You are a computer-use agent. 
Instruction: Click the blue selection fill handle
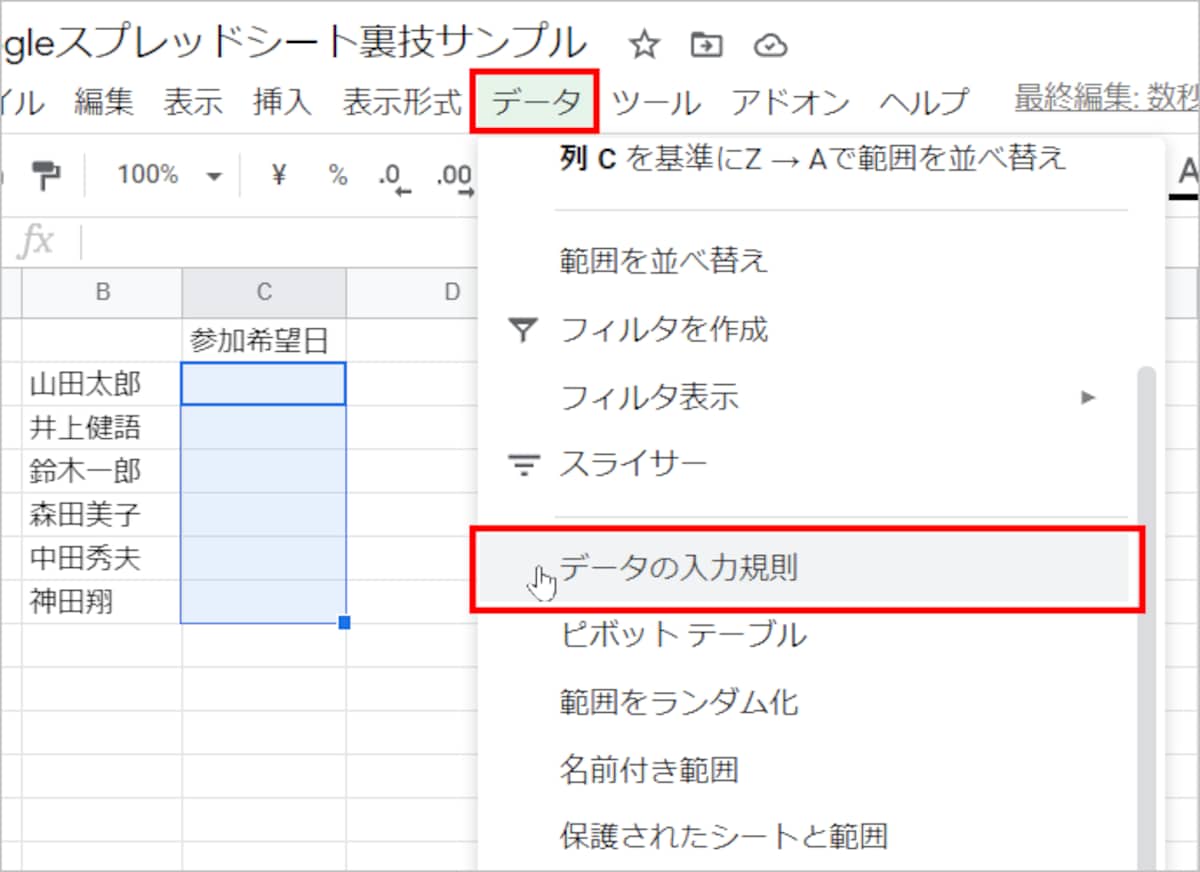pyautogui.click(x=345, y=623)
